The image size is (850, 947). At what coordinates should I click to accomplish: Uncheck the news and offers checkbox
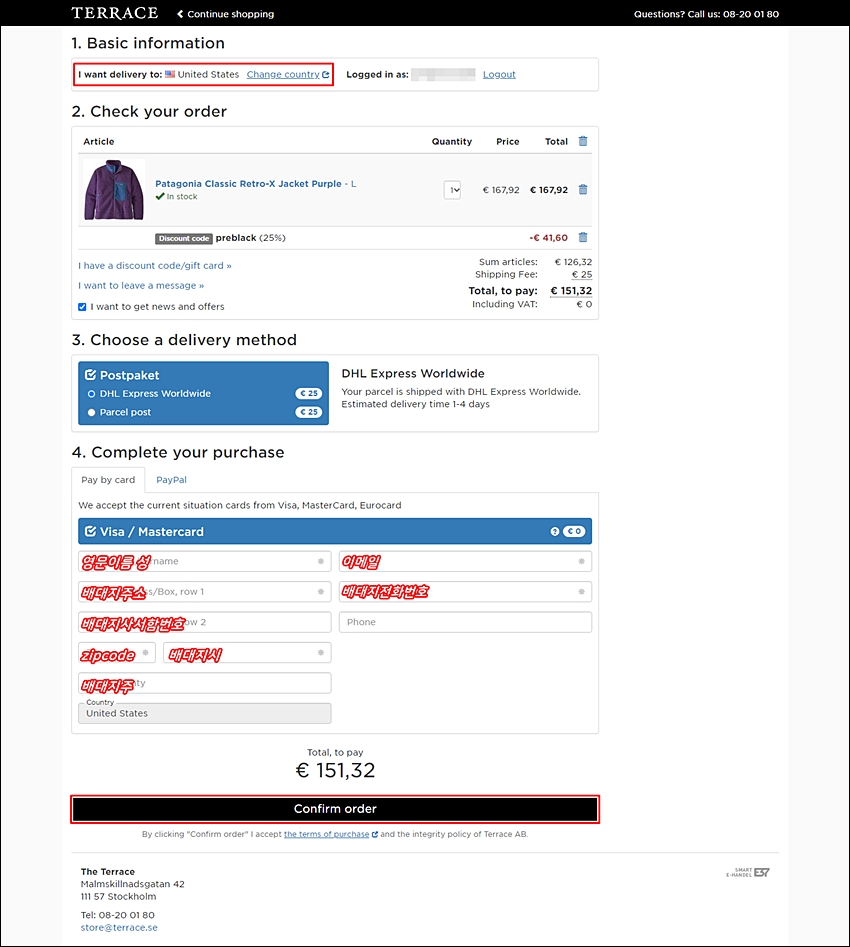[x=82, y=307]
